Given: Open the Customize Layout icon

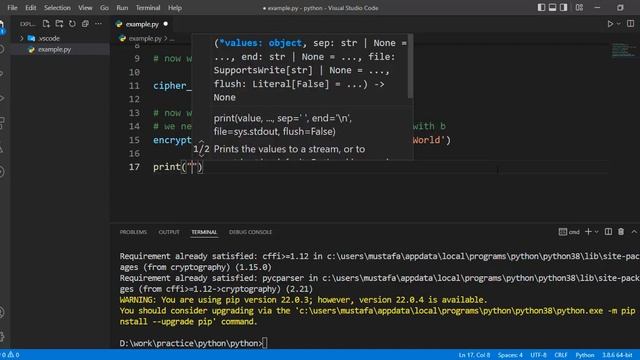Looking at the screenshot, I should coord(579,7).
